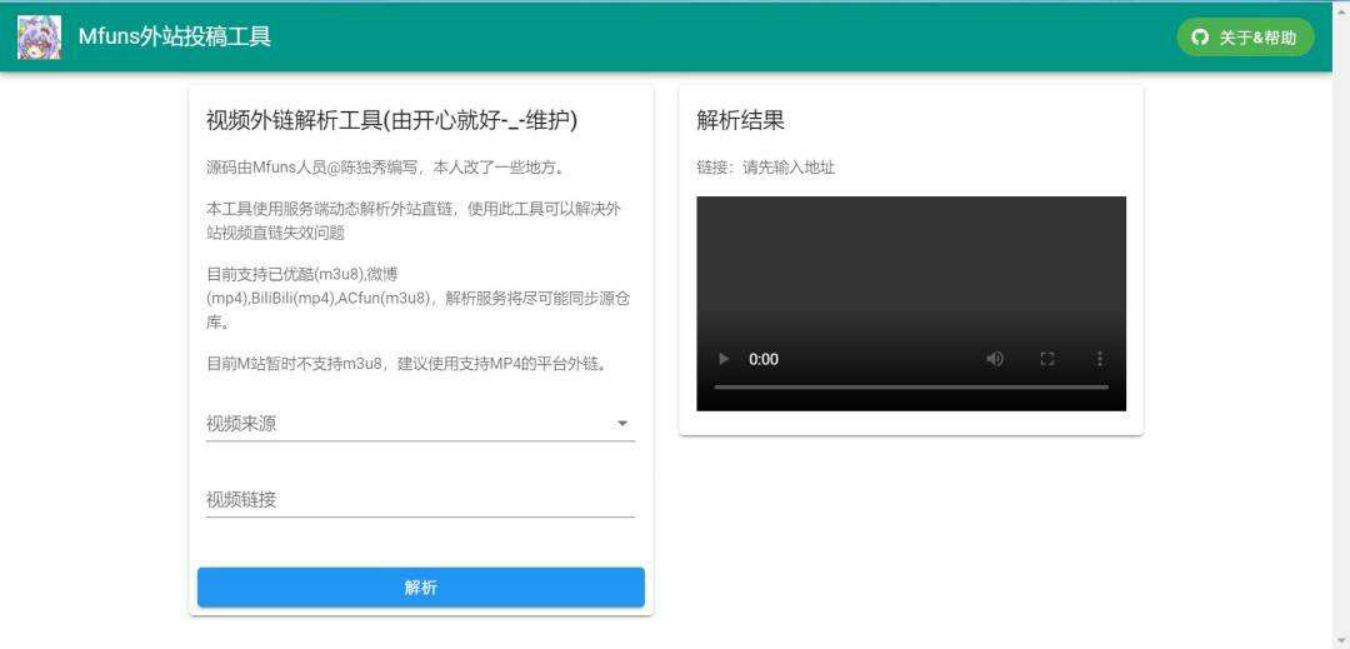Click the 0:00 video time display
Screen dimensions: 1350x649
point(763,359)
